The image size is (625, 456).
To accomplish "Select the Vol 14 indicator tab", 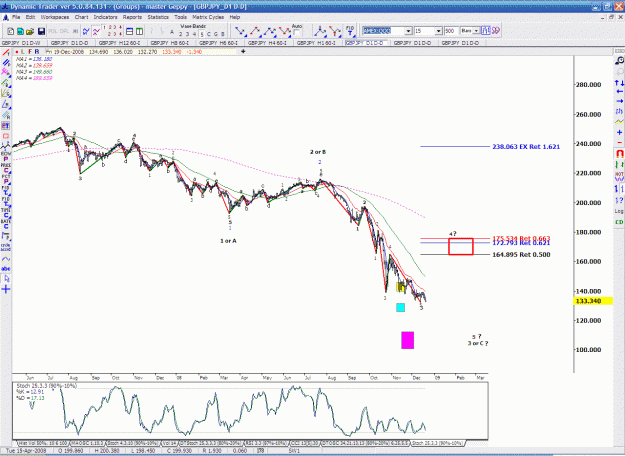I will pyautogui.click(x=170, y=443).
